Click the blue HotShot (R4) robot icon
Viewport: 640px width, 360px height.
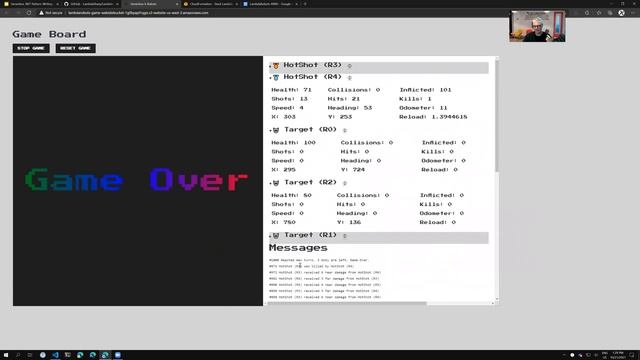tap(276, 77)
